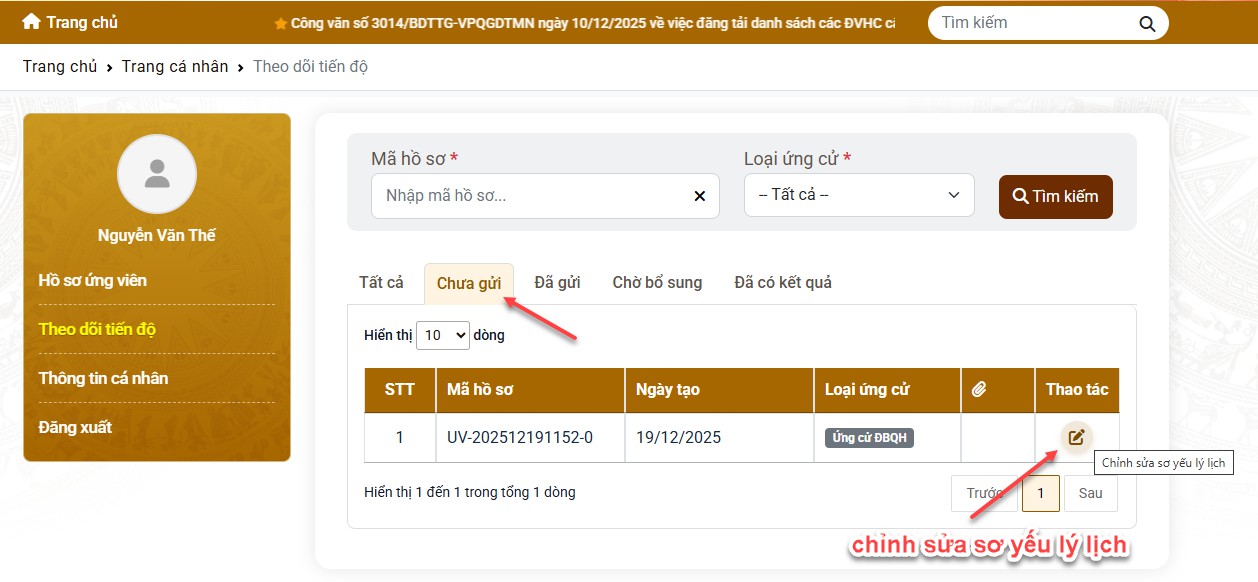Switch to the Tất cả tab
1258x582 pixels.
point(381,283)
